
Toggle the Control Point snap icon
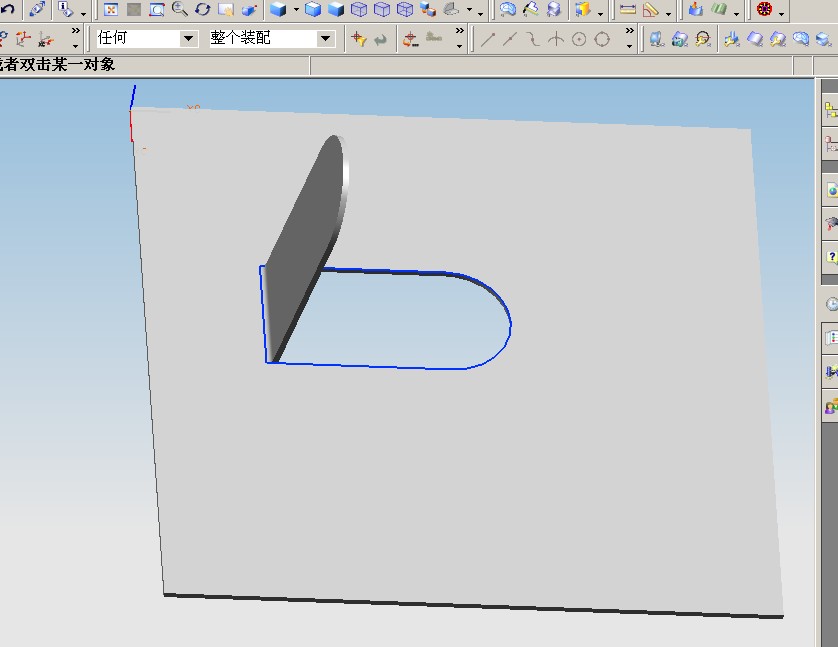[x=533, y=38]
